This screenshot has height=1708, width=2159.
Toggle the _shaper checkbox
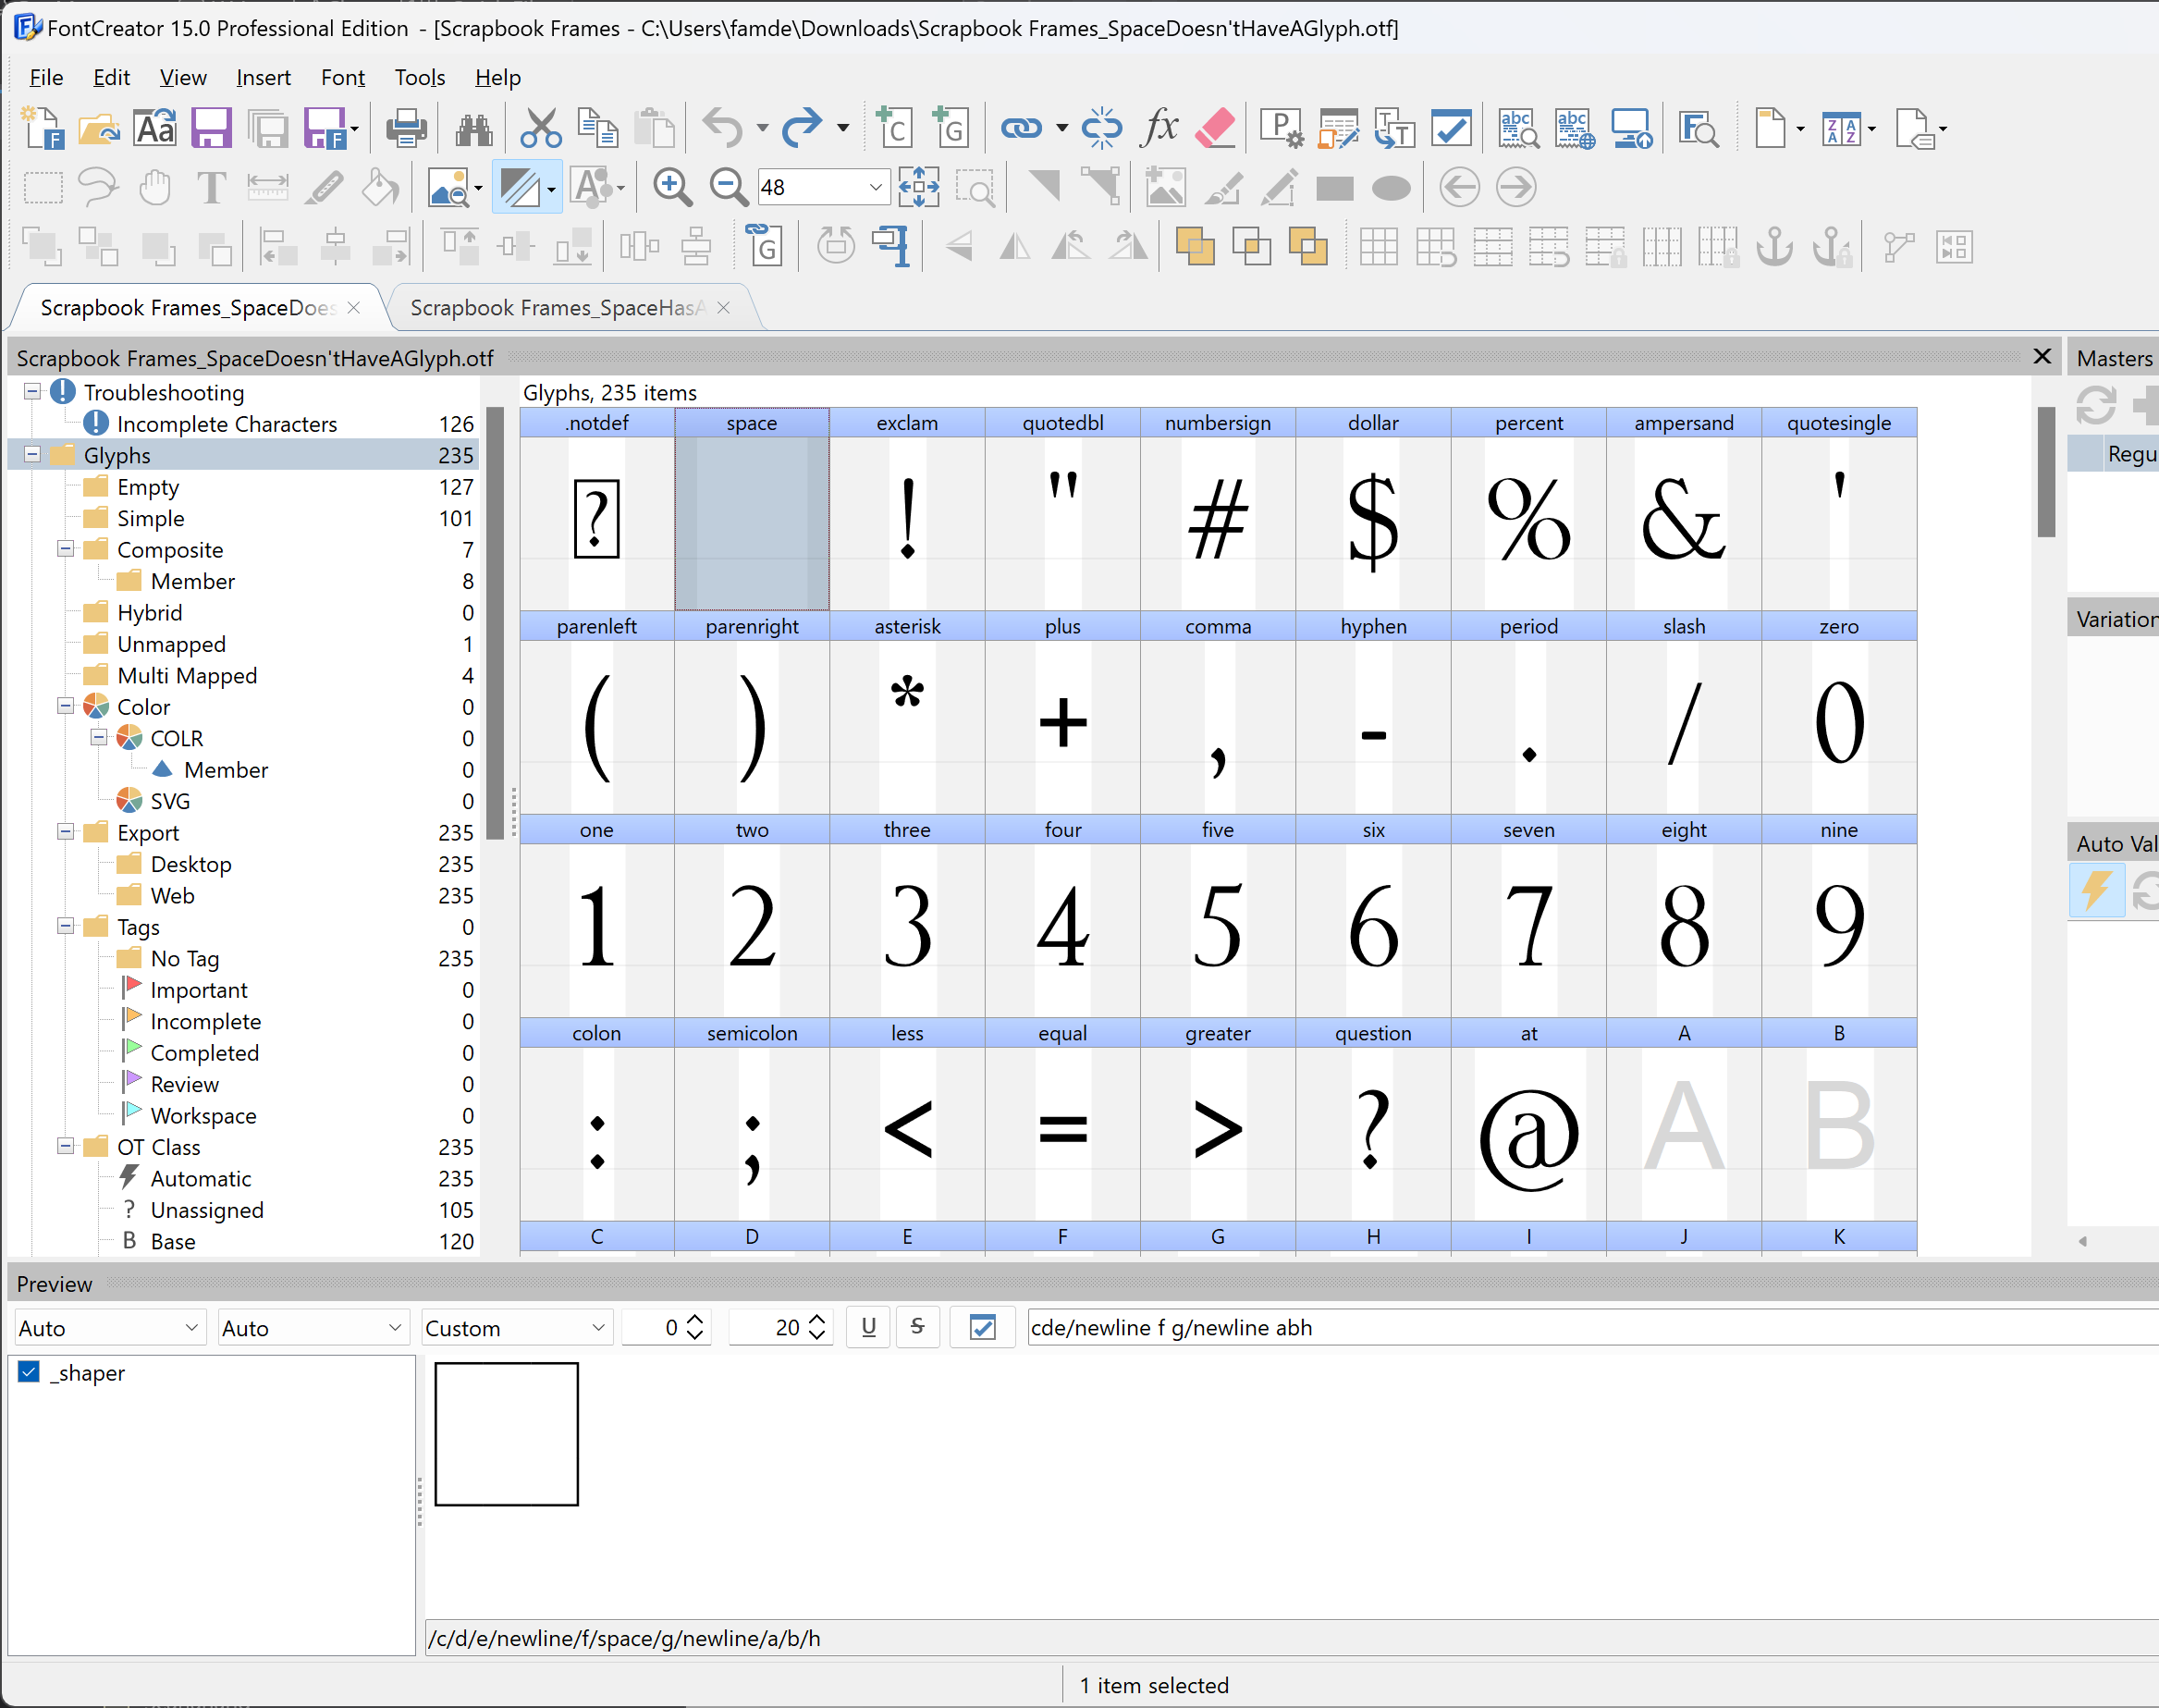coord(29,1372)
